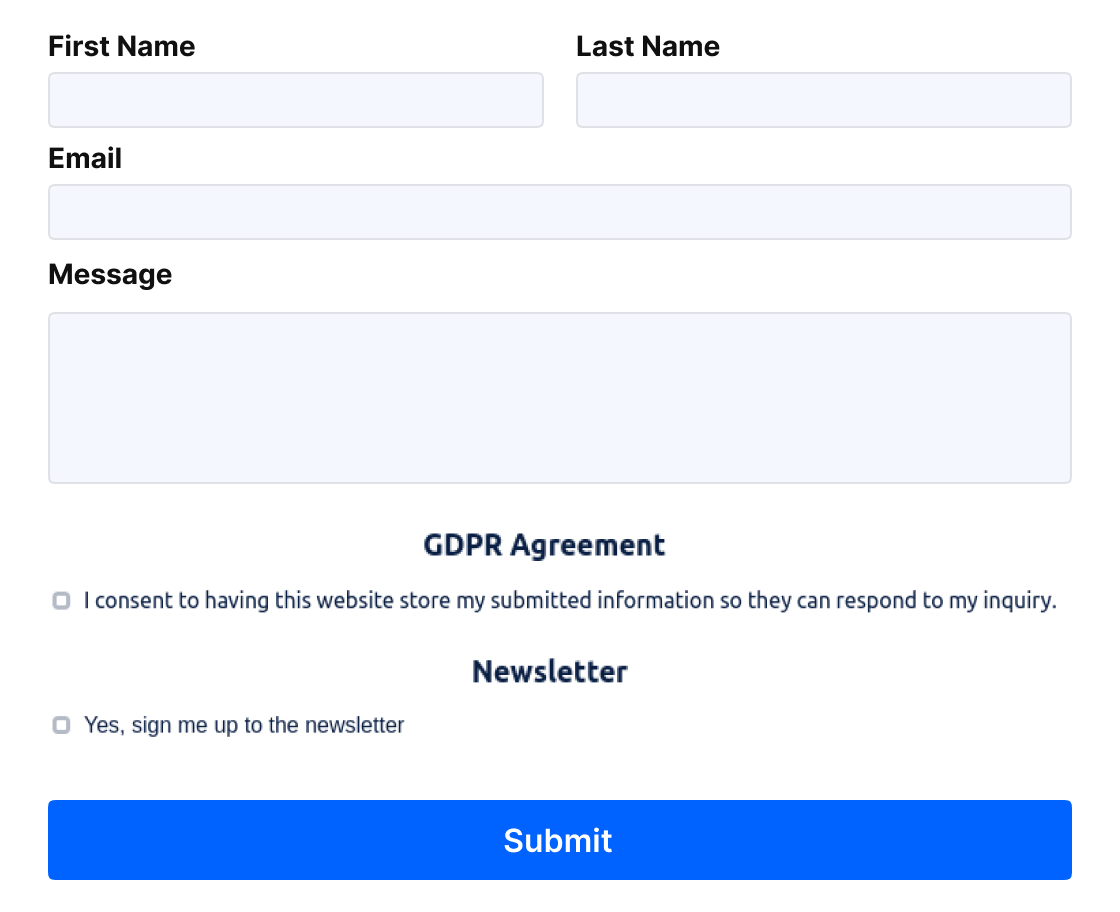1120x912 pixels.
Task: Click the Message field label
Action: [110, 275]
